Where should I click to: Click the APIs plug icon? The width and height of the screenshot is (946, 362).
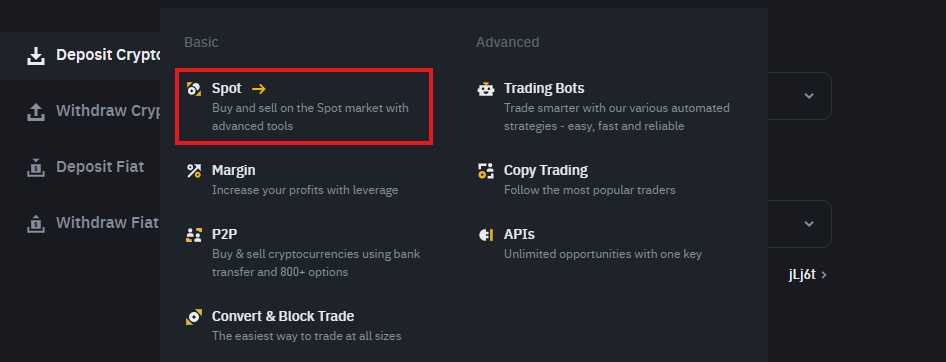[486, 235]
